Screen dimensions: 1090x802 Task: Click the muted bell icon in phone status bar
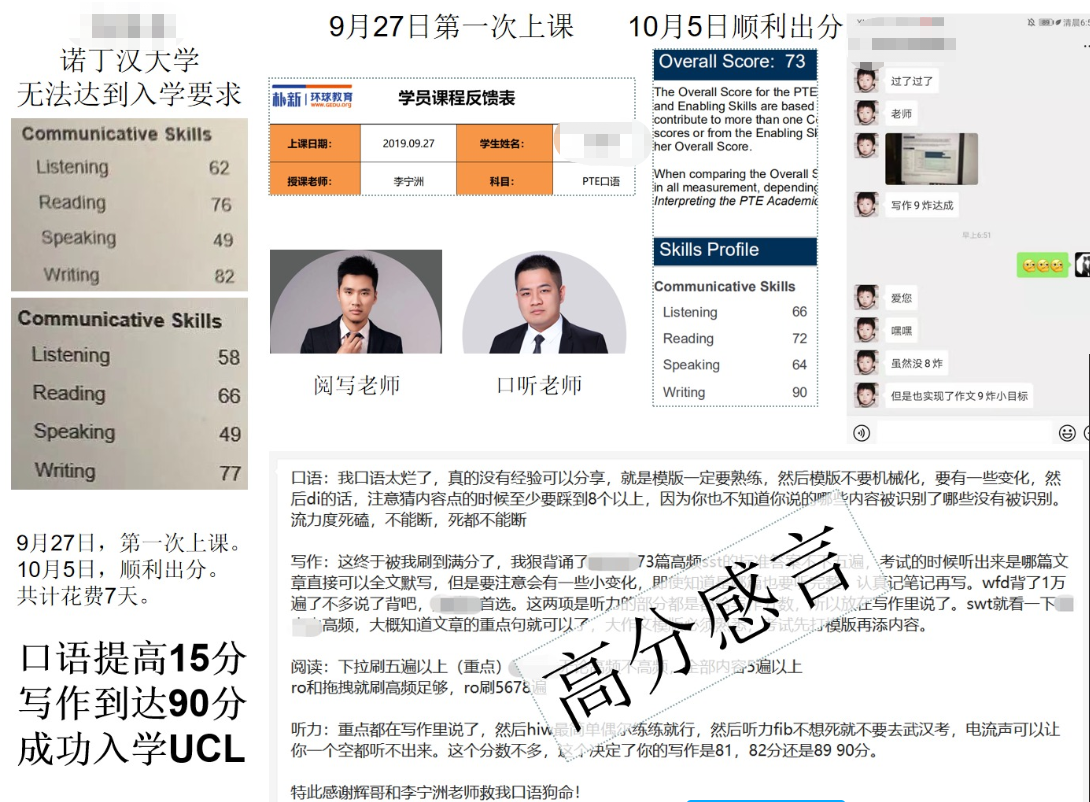(1031, 22)
